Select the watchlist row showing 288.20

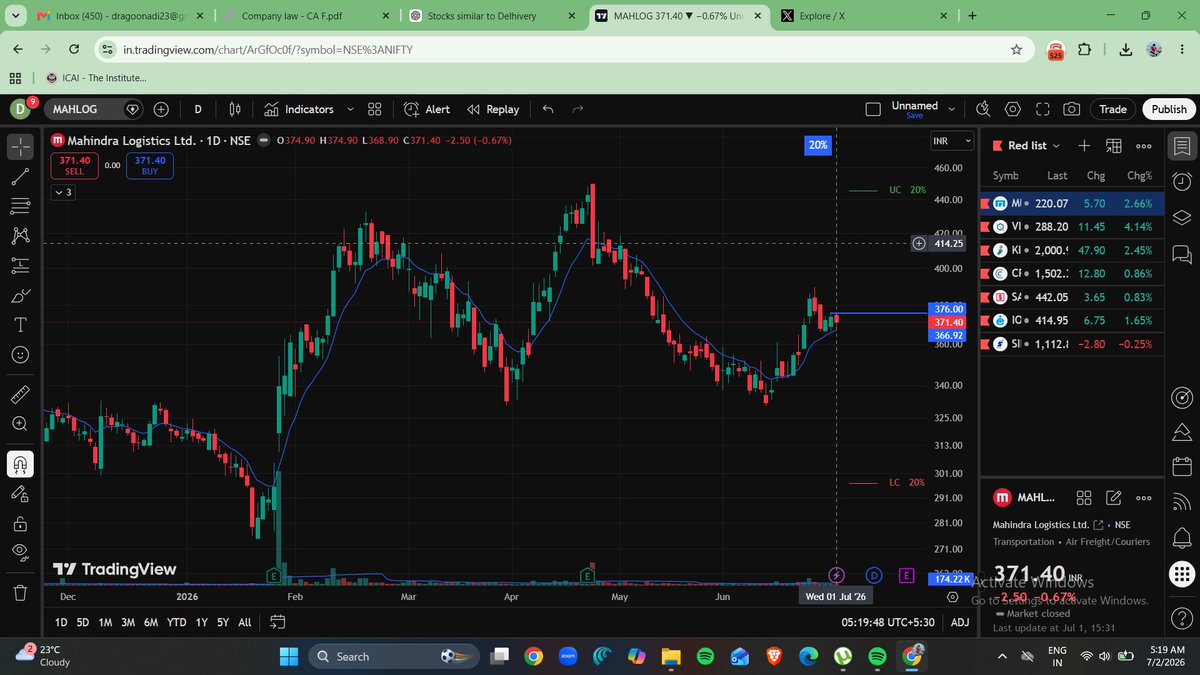pos(1072,227)
